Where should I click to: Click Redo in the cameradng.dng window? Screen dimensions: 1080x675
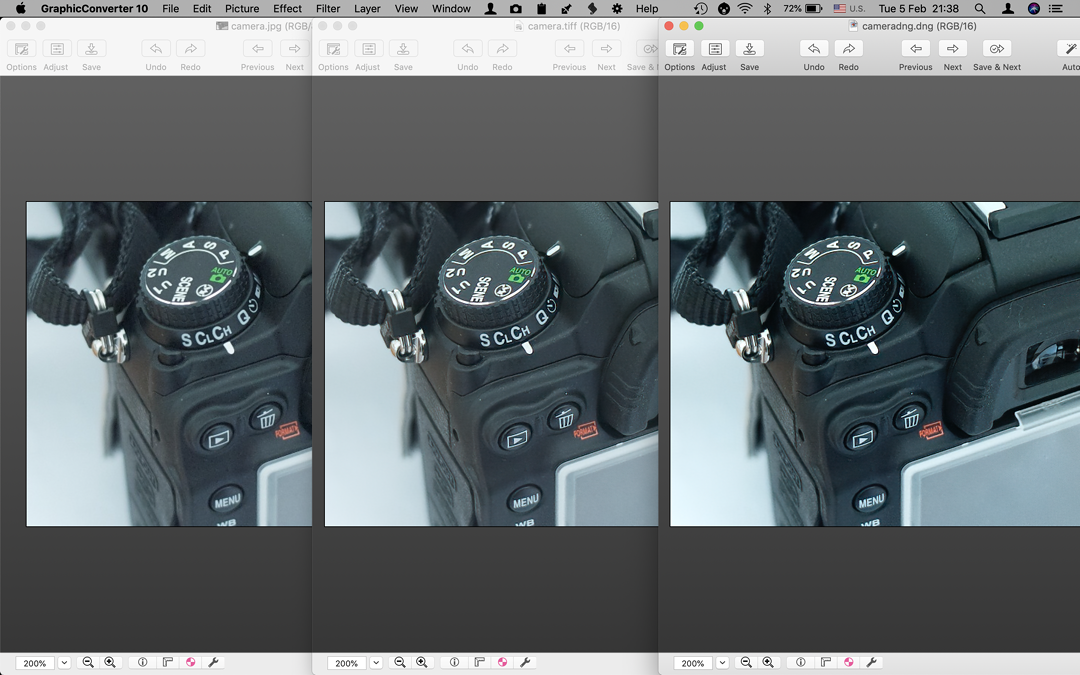click(x=849, y=49)
